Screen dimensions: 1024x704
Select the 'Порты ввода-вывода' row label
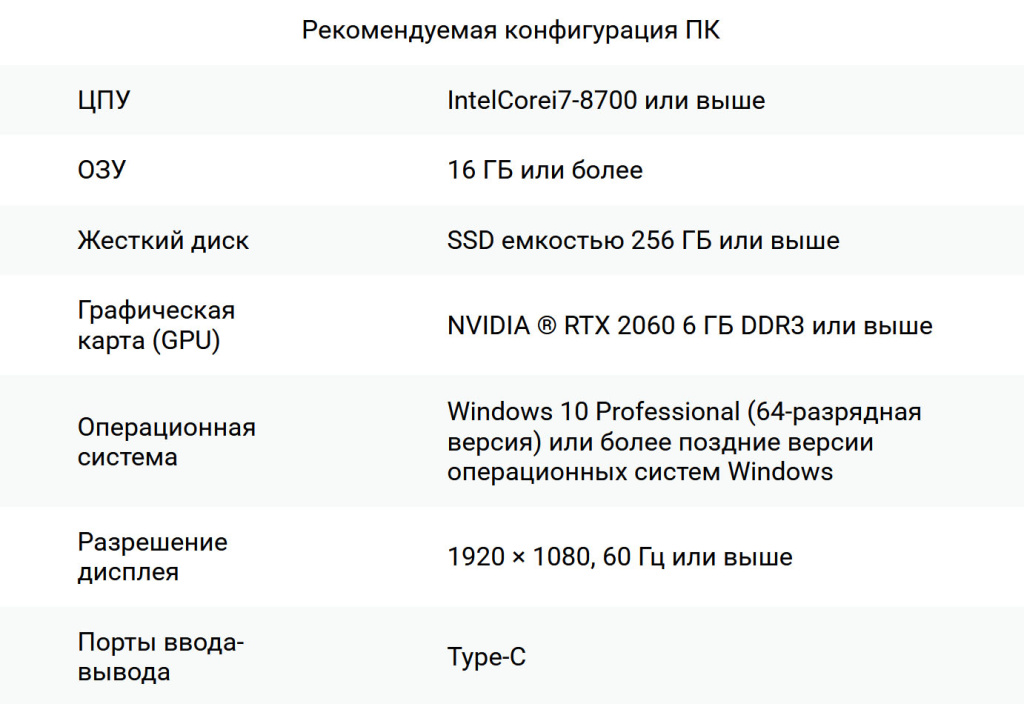pos(160,657)
